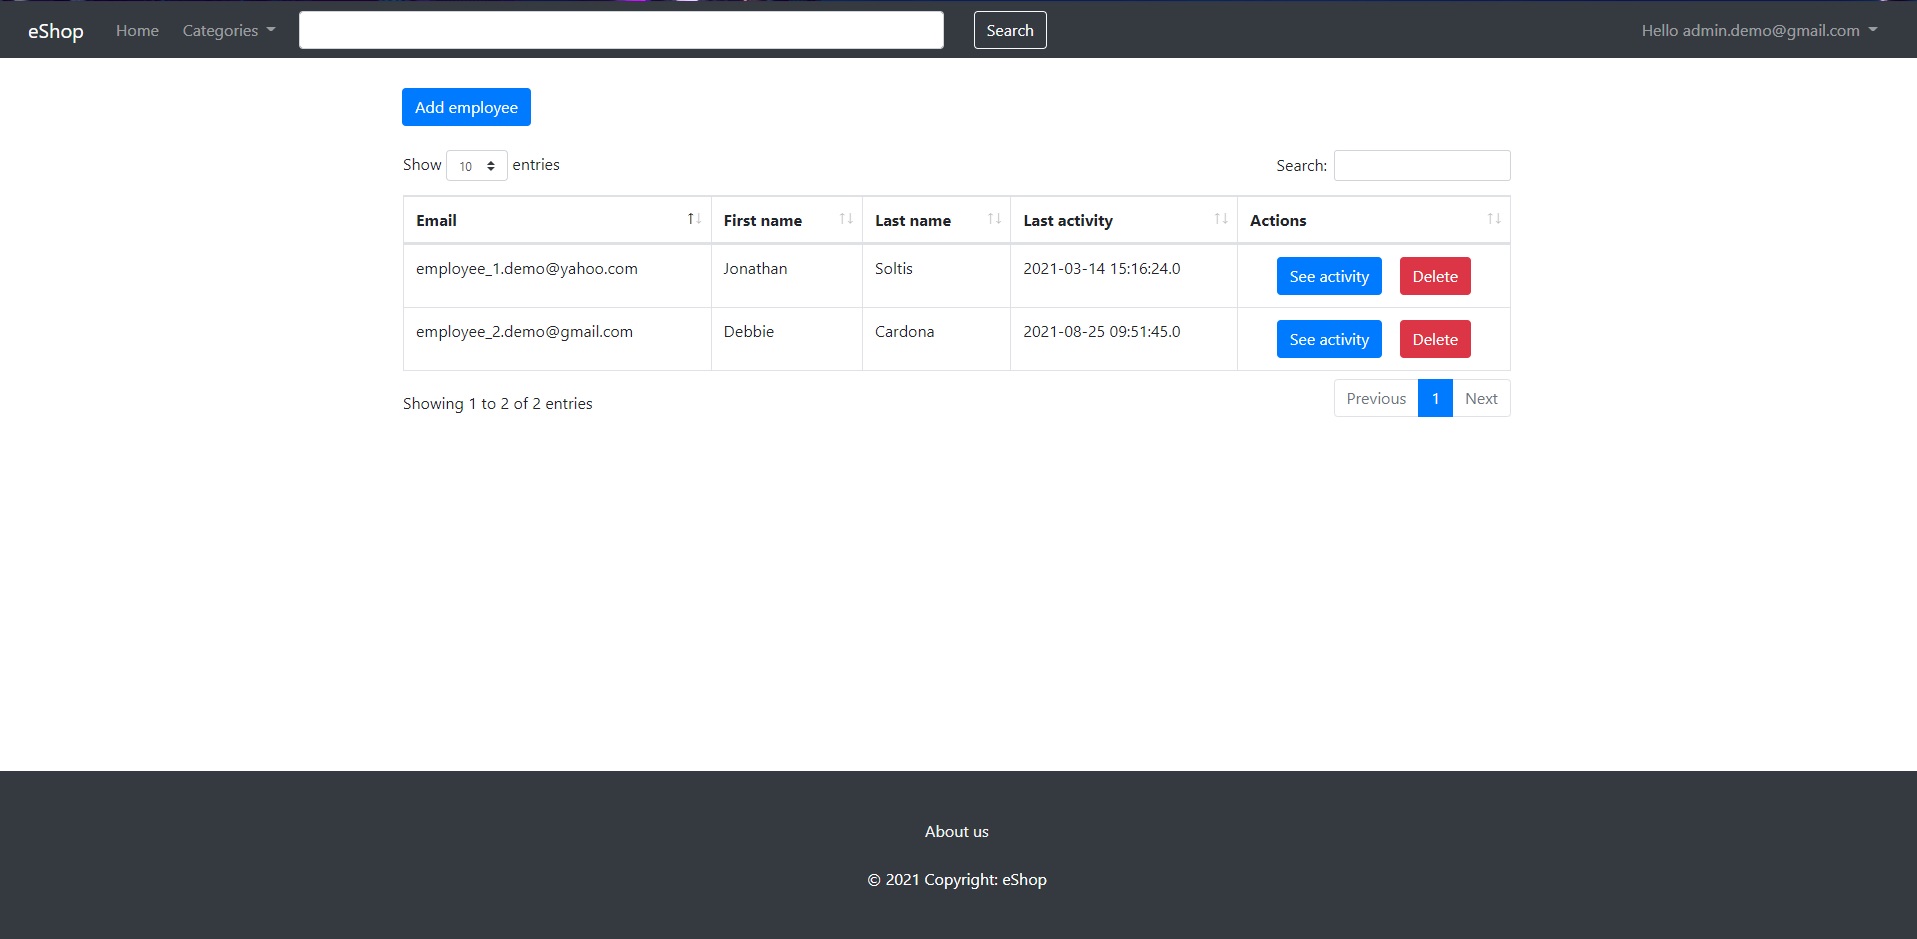Image resolution: width=1917 pixels, height=939 pixels.
Task: Go to the Home menu item
Action: [136, 30]
